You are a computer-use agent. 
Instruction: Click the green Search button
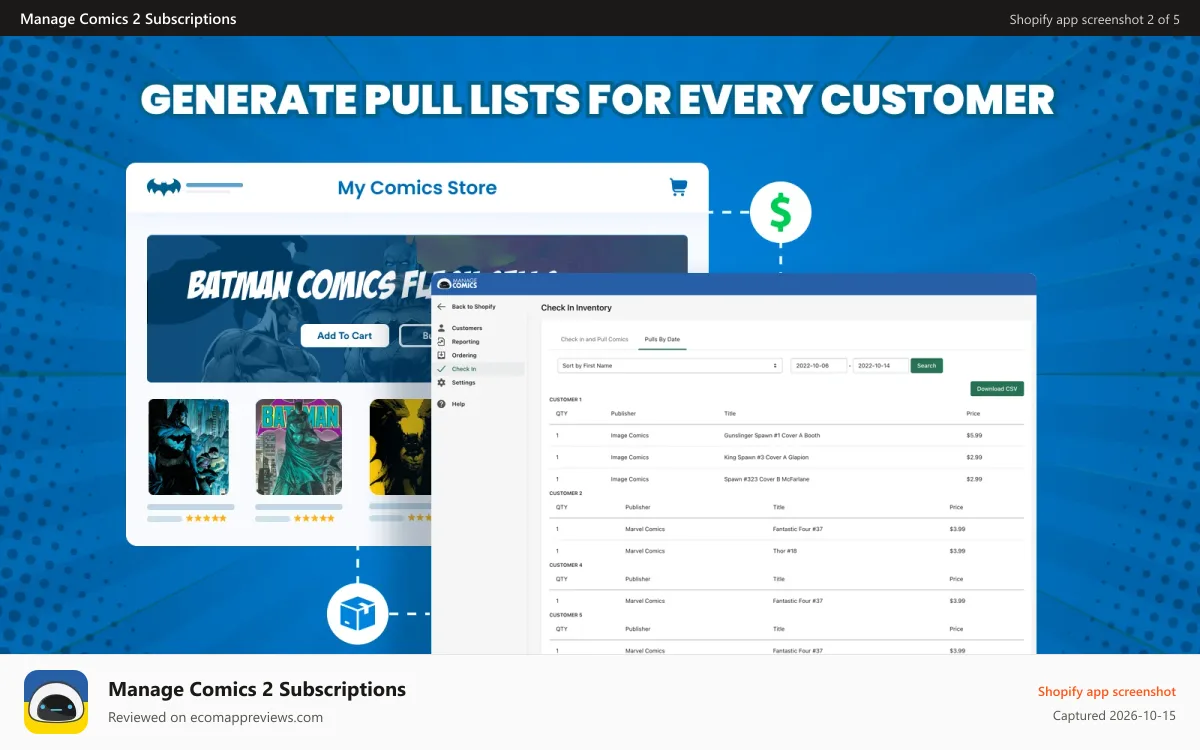click(927, 366)
